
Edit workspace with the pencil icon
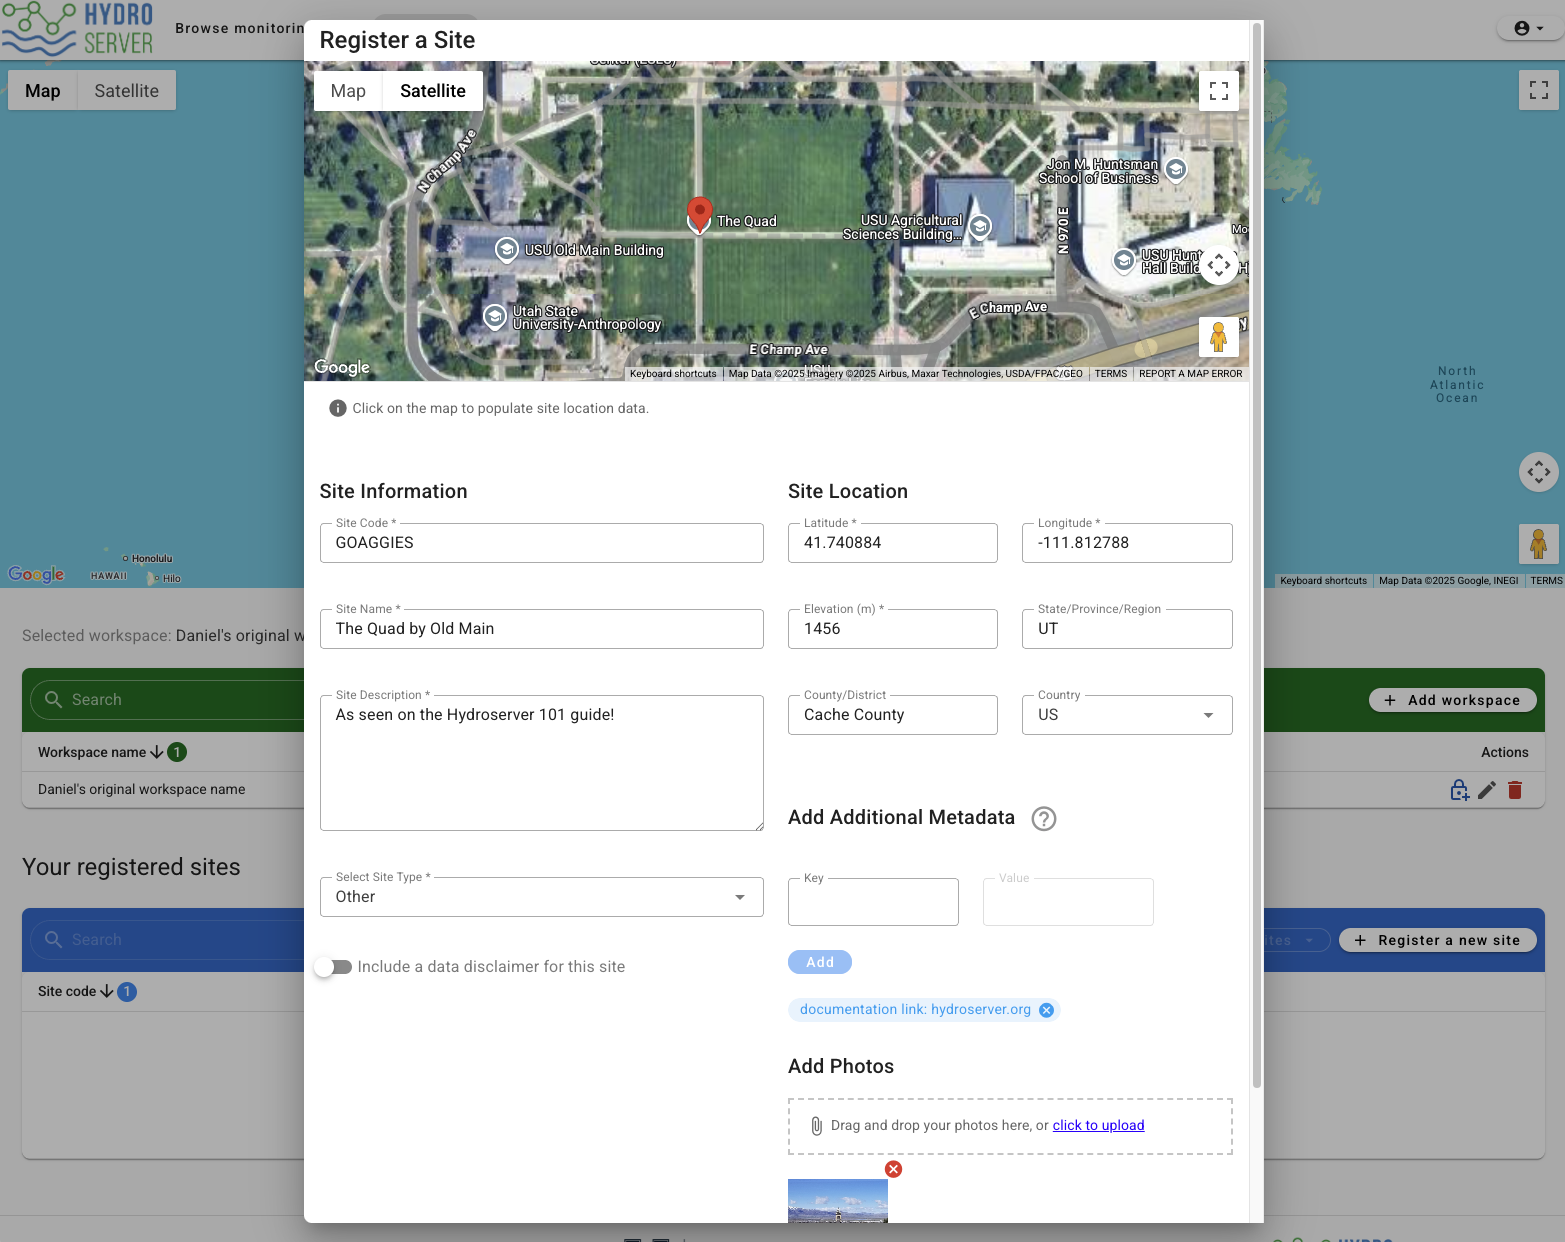[x=1487, y=790]
